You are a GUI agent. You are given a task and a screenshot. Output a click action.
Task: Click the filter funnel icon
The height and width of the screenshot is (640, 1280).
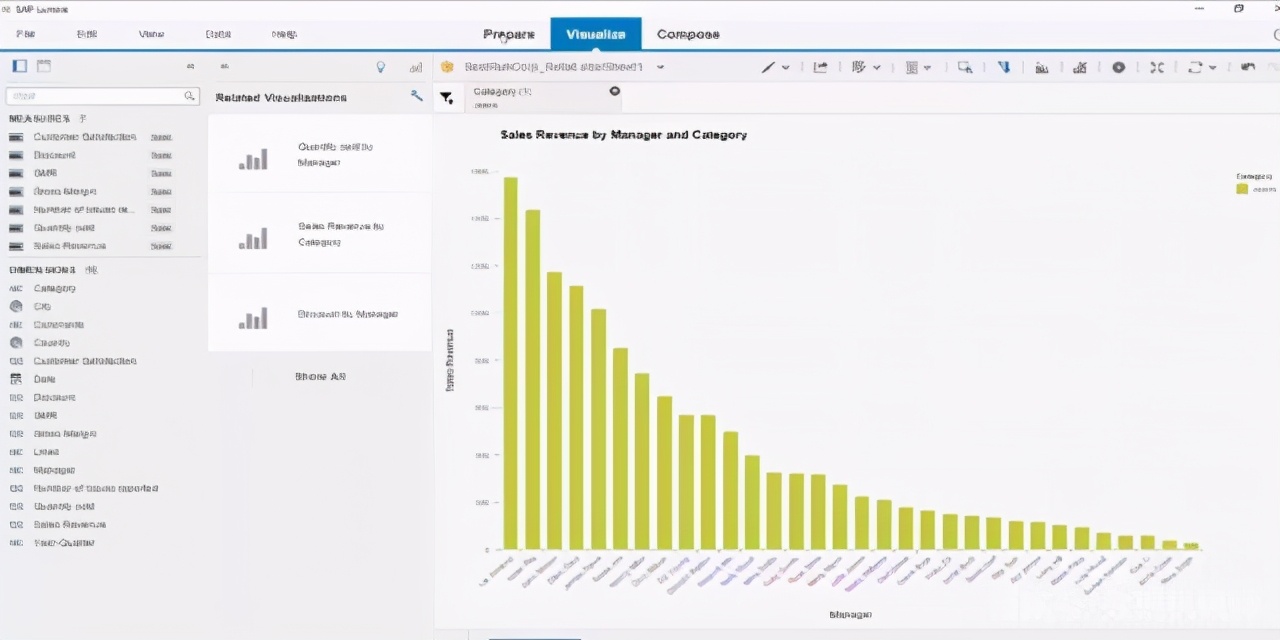tap(446, 97)
